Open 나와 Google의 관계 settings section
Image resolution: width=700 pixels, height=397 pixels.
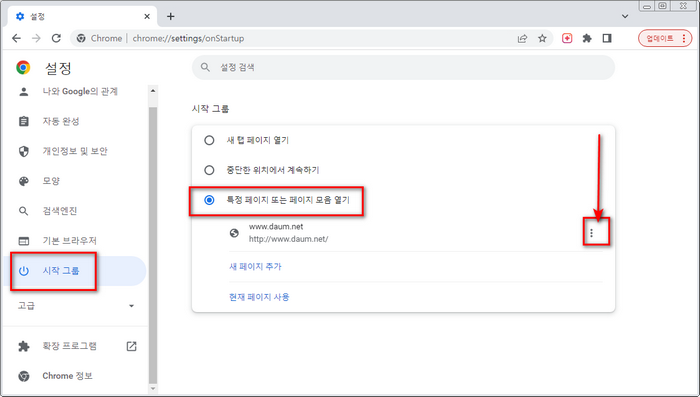[x=80, y=92]
